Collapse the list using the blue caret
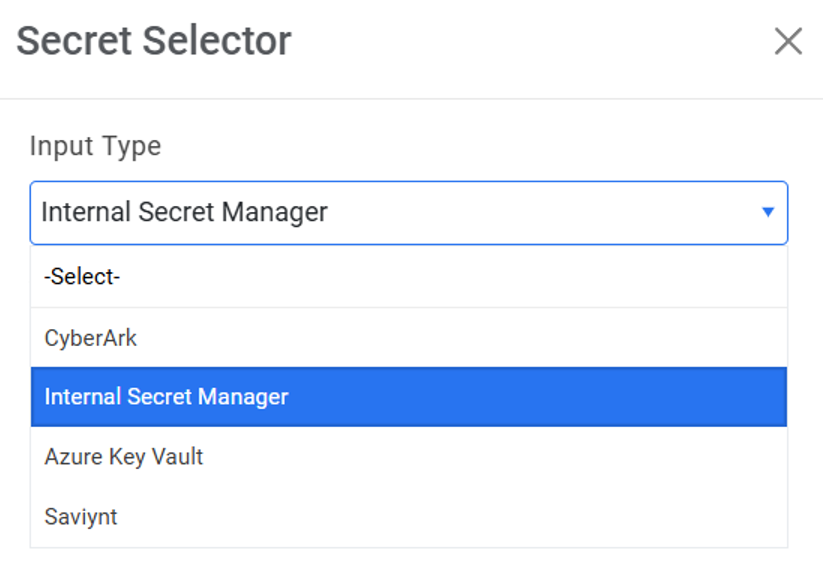The width and height of the screenshot is (823, 567). pyautogui.click(x=768, y=212)
